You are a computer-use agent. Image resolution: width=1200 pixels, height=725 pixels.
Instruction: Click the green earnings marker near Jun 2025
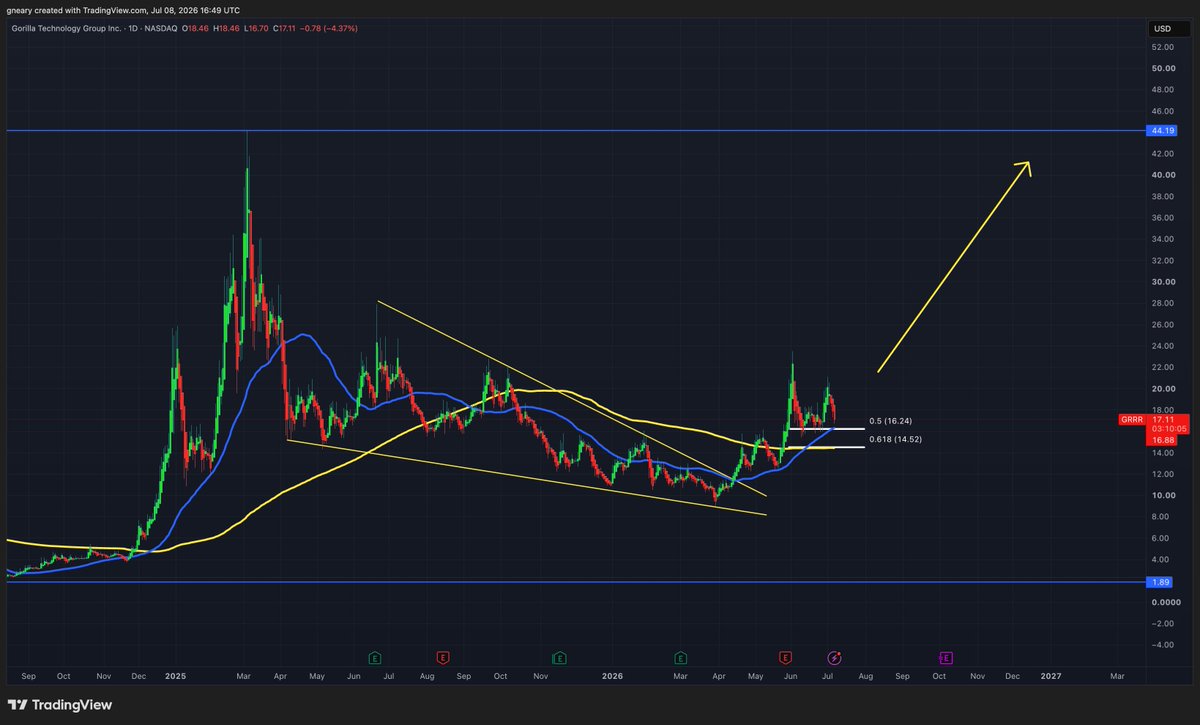pos(375,658)
